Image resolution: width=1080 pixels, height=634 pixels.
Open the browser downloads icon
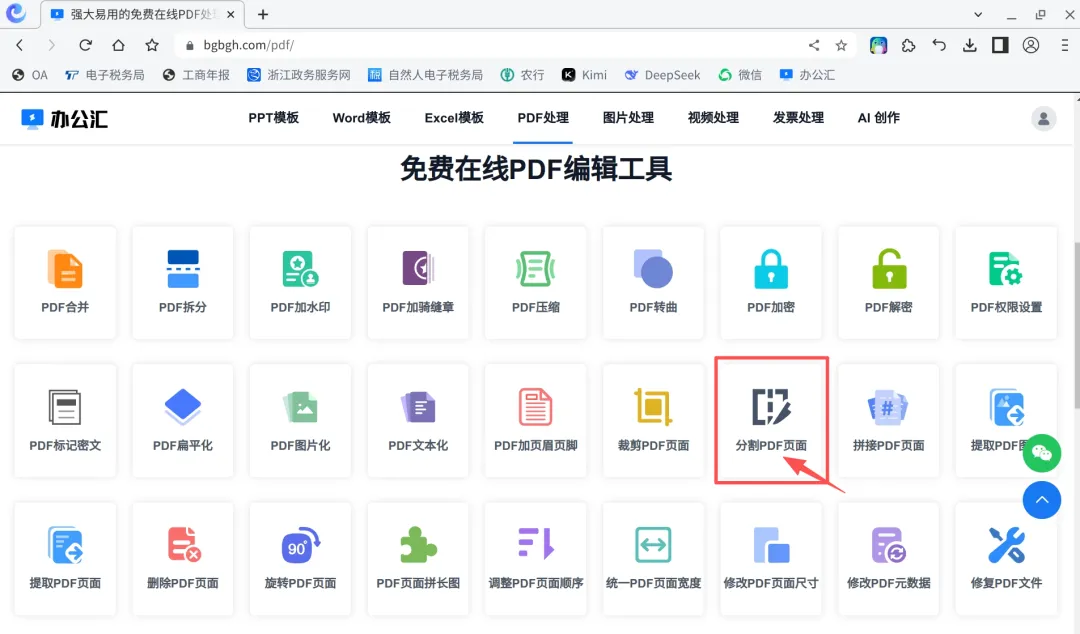pos(970,45)
